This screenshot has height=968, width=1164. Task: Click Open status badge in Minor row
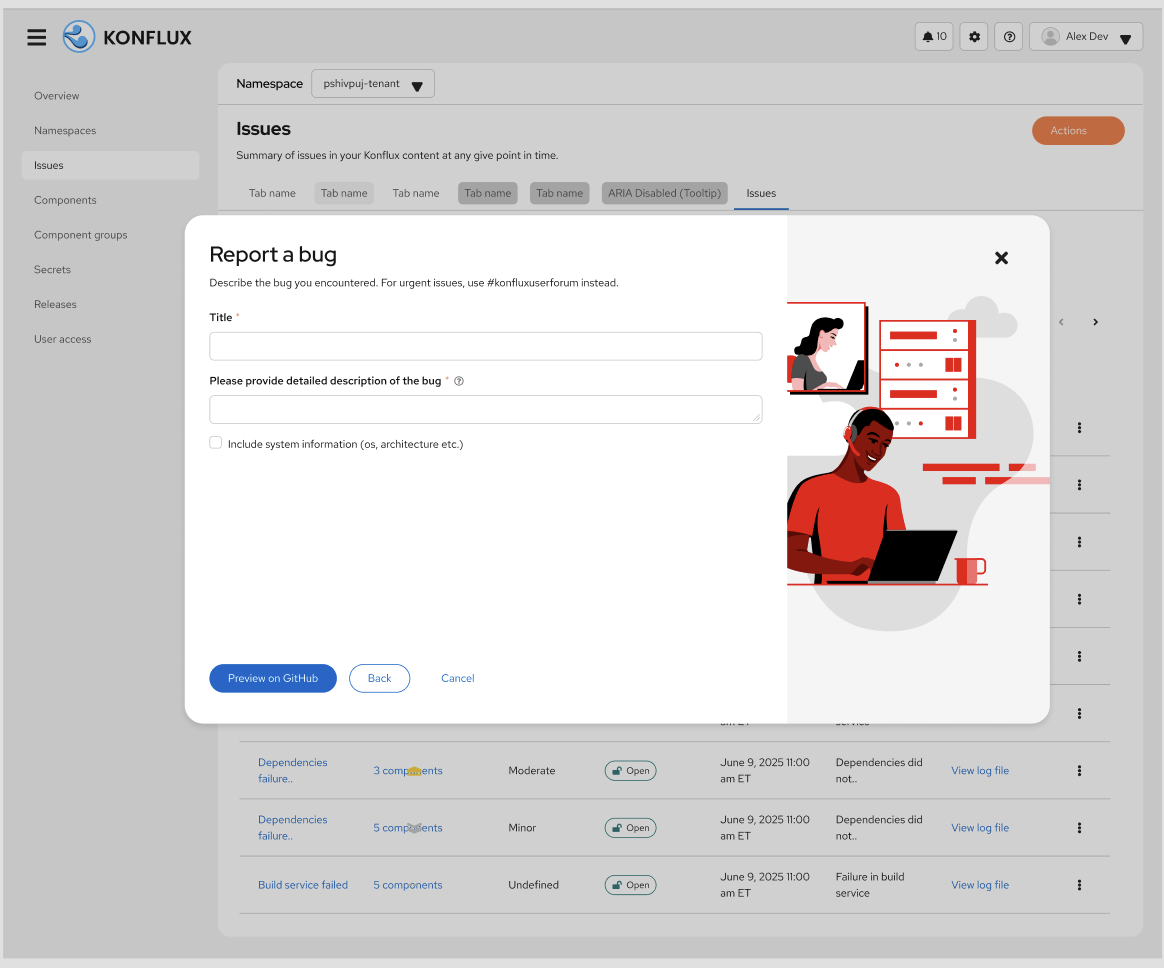(x=630, y=828)
